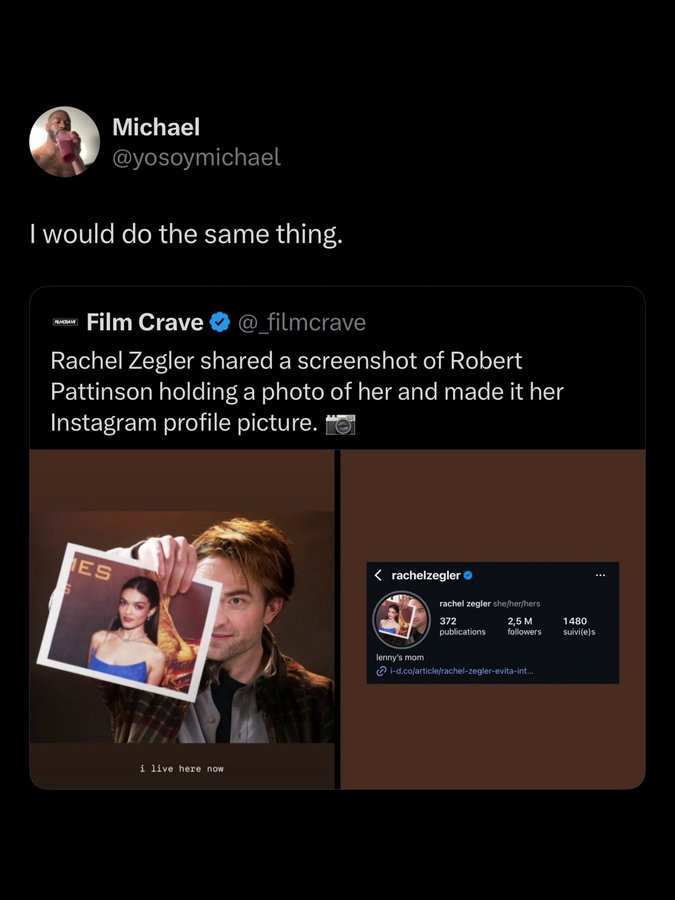Click the "i live here now" caption
Viewport: 675px width, 900px height.
(182, 768)
